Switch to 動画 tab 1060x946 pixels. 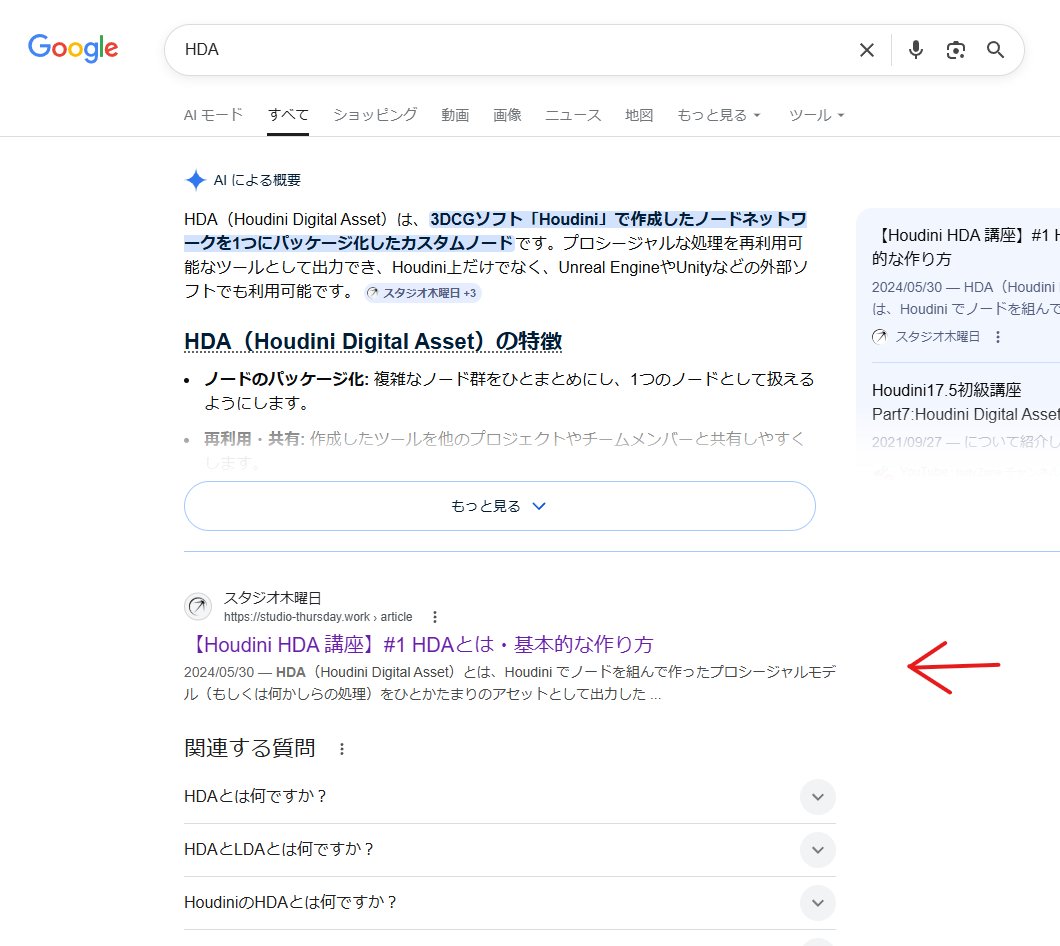[455, 115]
